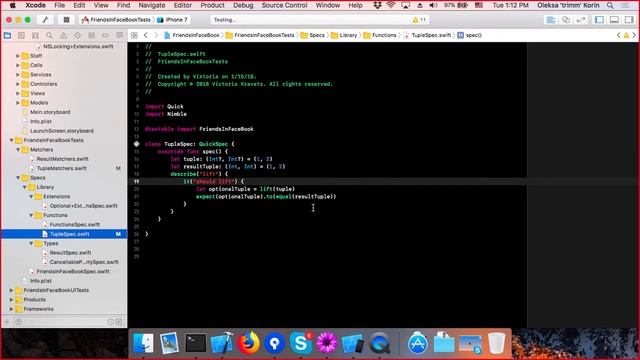
Task: Choose the iPhone 7 run destination
Action: (x=173, y=20)
